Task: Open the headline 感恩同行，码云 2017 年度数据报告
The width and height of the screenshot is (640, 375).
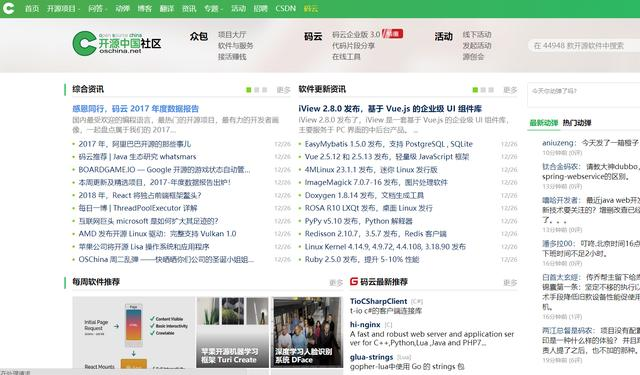Action: [136, 109]
